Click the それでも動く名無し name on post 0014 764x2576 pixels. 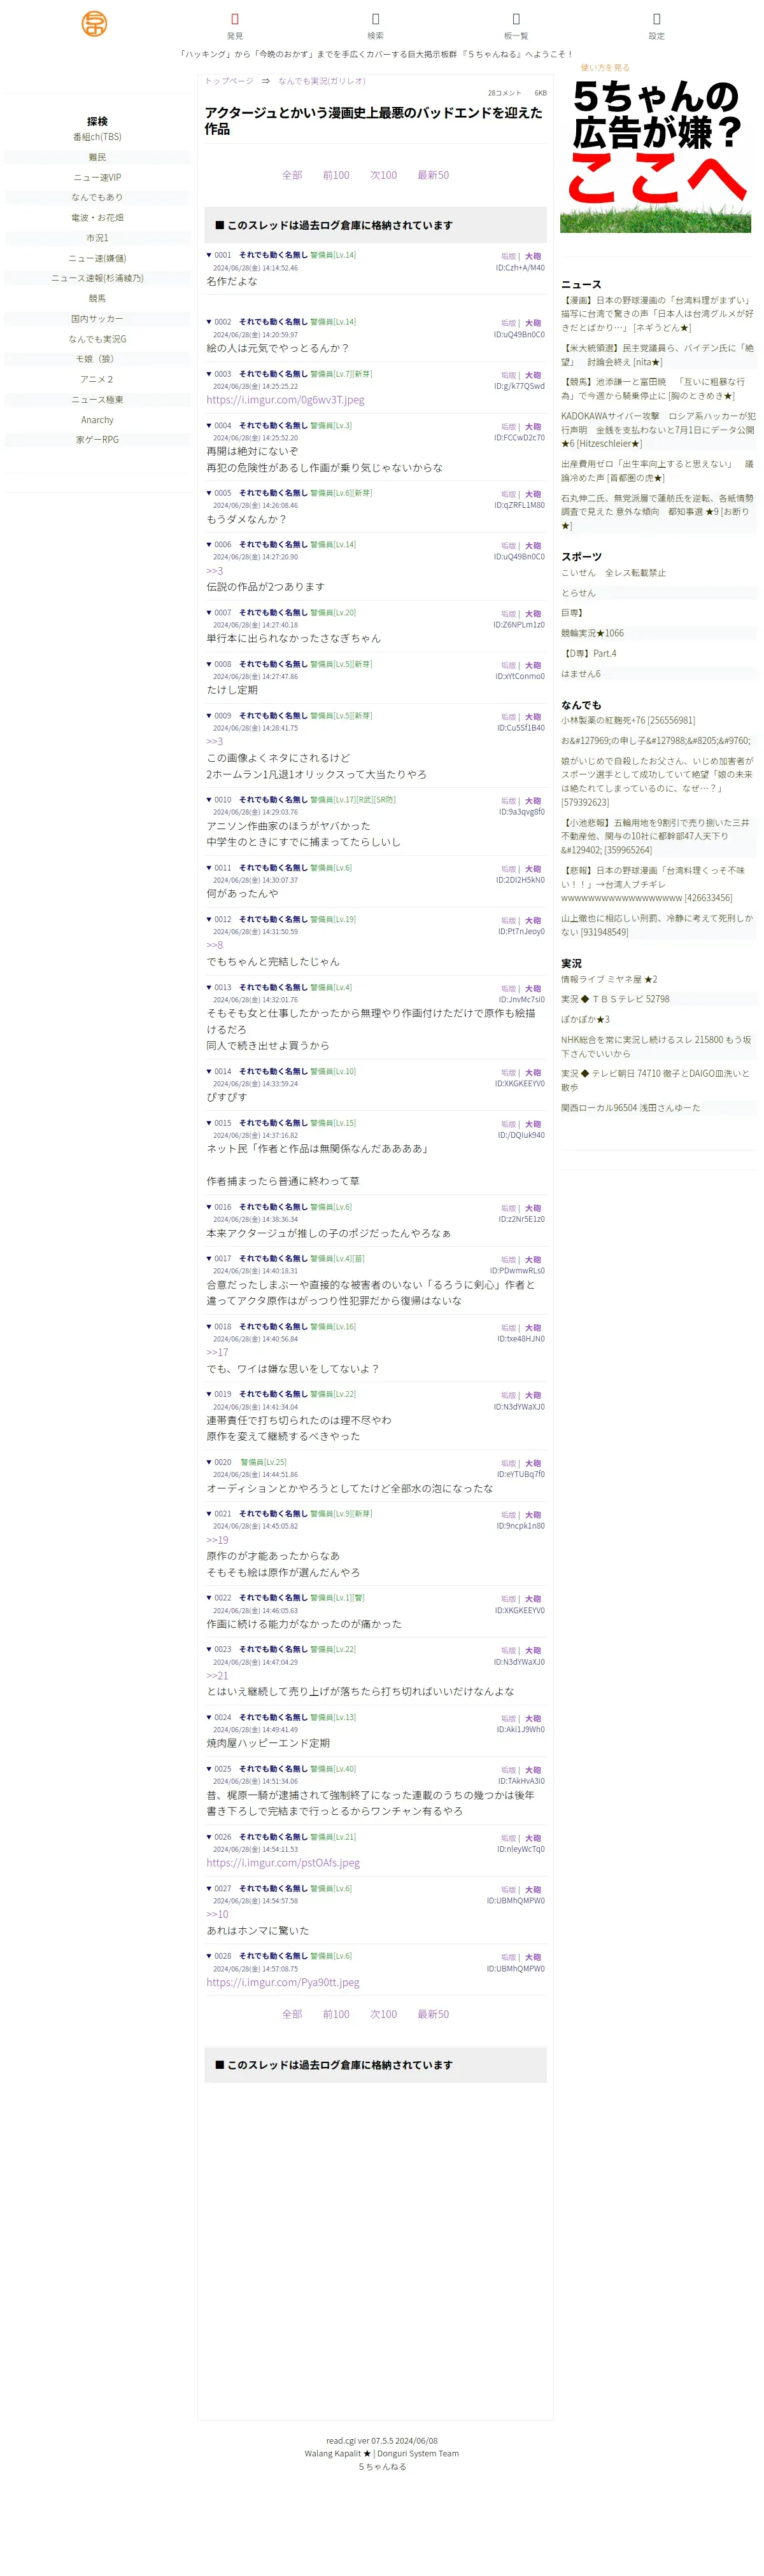pyautogui.click(x=273, y=1071)
